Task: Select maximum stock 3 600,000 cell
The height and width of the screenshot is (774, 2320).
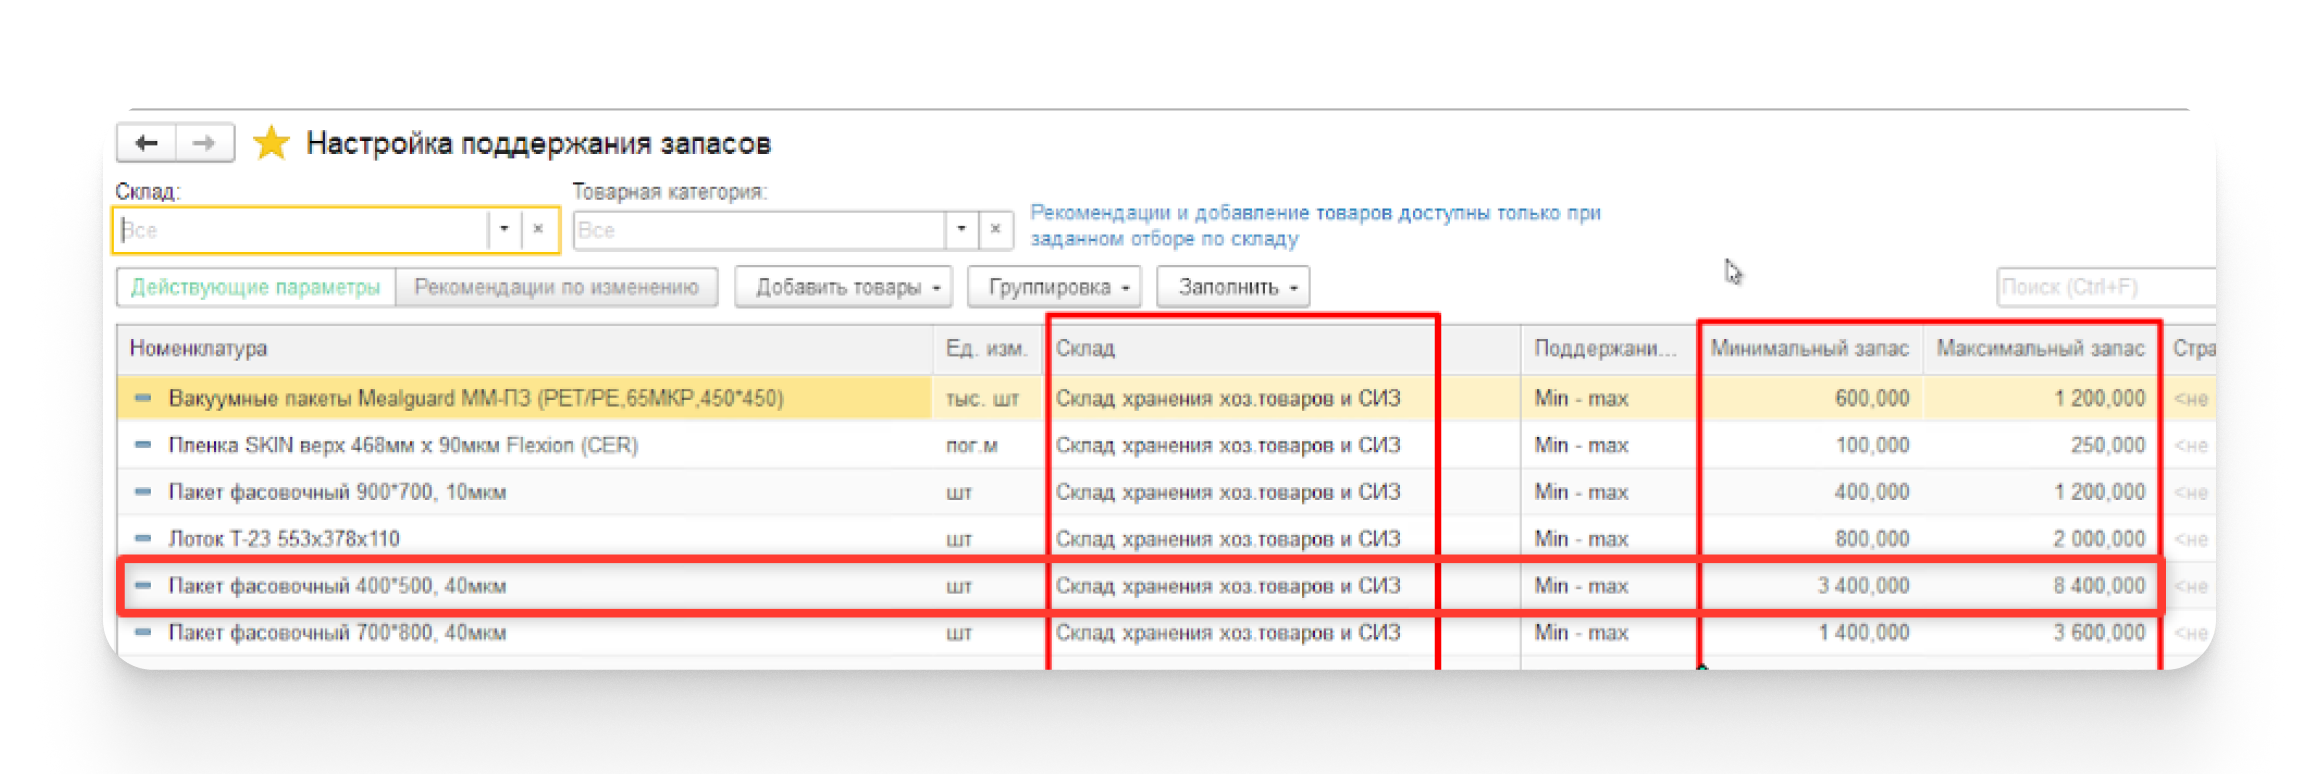Action: coord(2099,633)
